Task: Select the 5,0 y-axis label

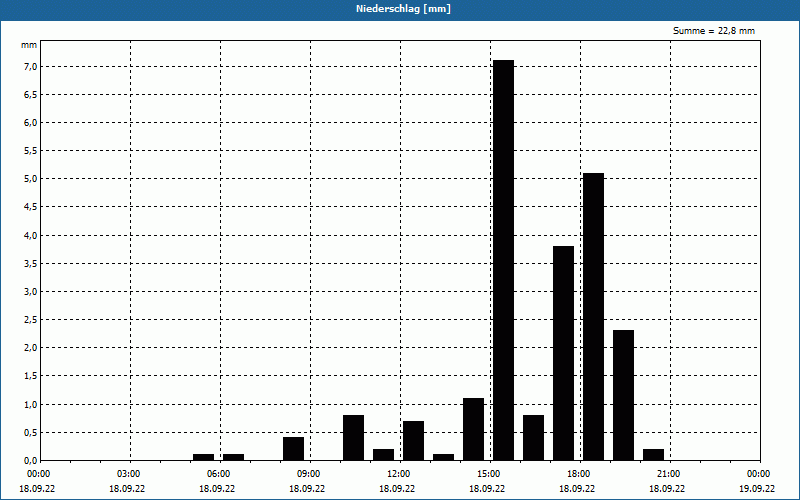Action: pyautogui.click(x=30, y=179)
